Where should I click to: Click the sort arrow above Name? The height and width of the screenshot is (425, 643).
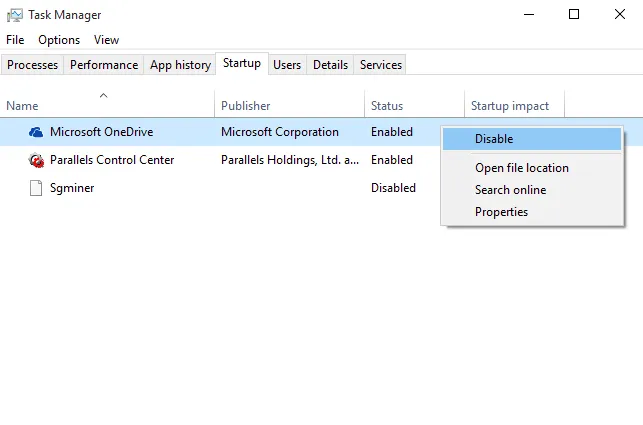click(103, 96)
